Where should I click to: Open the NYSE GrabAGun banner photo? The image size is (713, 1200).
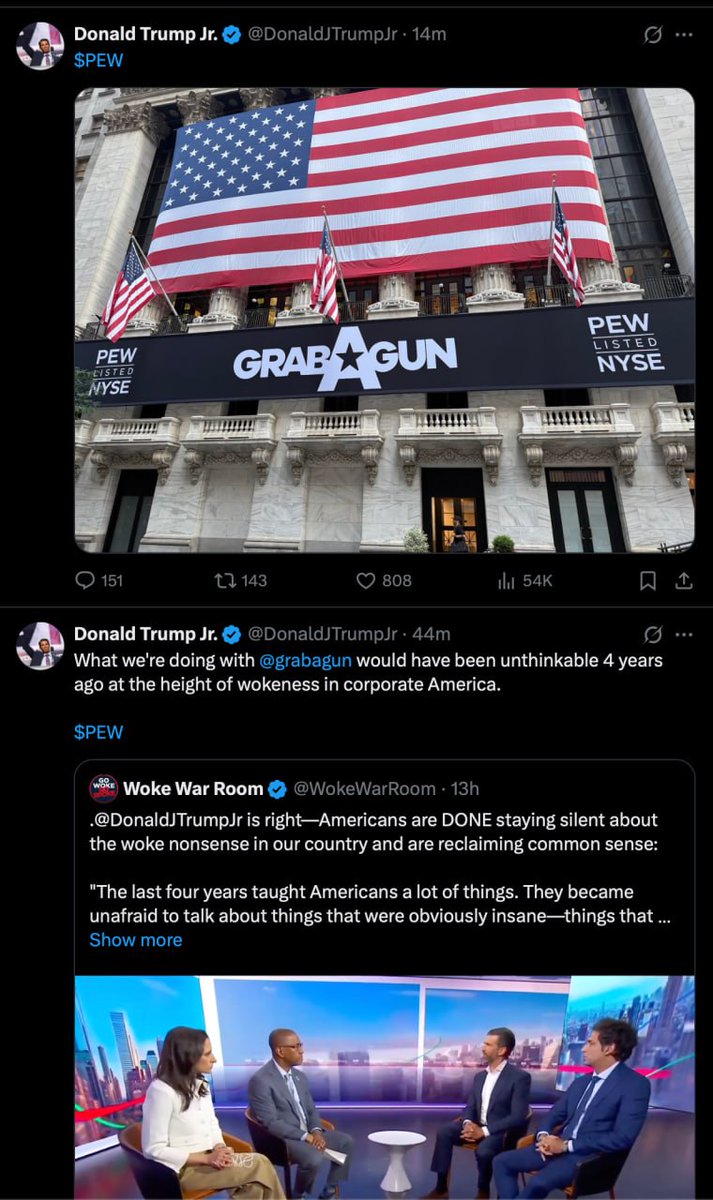(x=384, y=320)
